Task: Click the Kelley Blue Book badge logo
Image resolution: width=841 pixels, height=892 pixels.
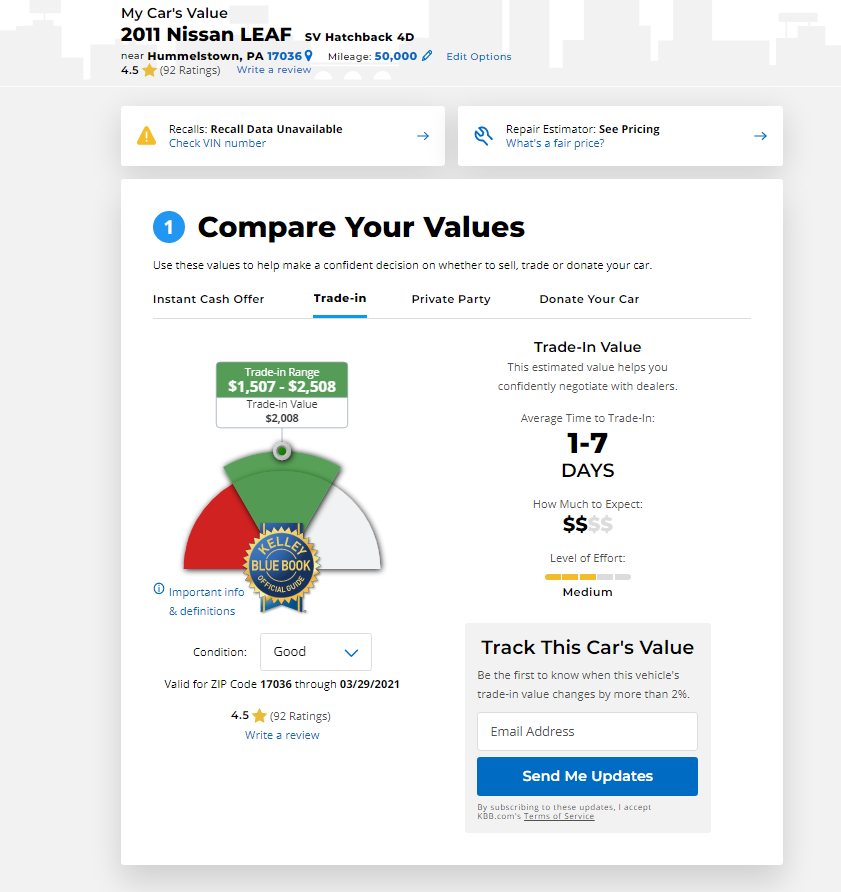Action: coord(282,567)
